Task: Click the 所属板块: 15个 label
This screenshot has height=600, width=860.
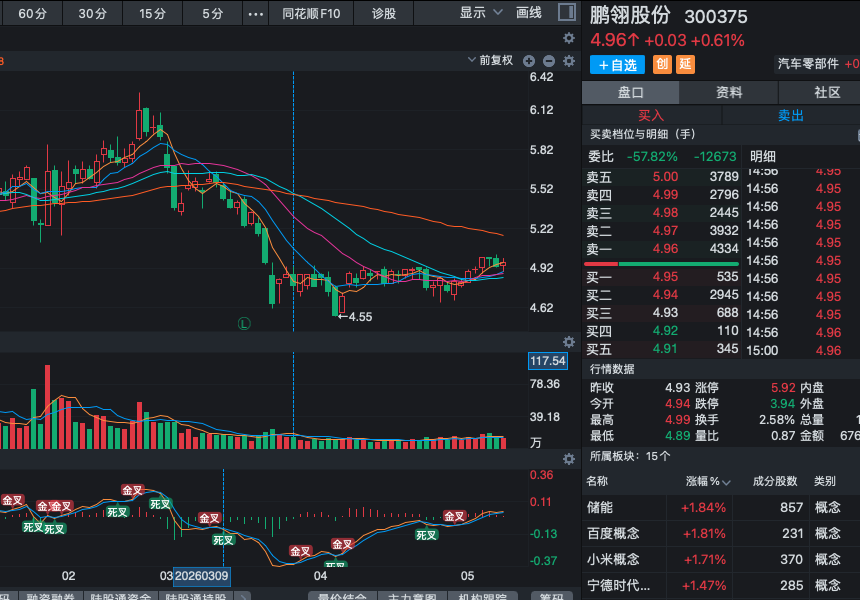Action: [x=630, y=456]
